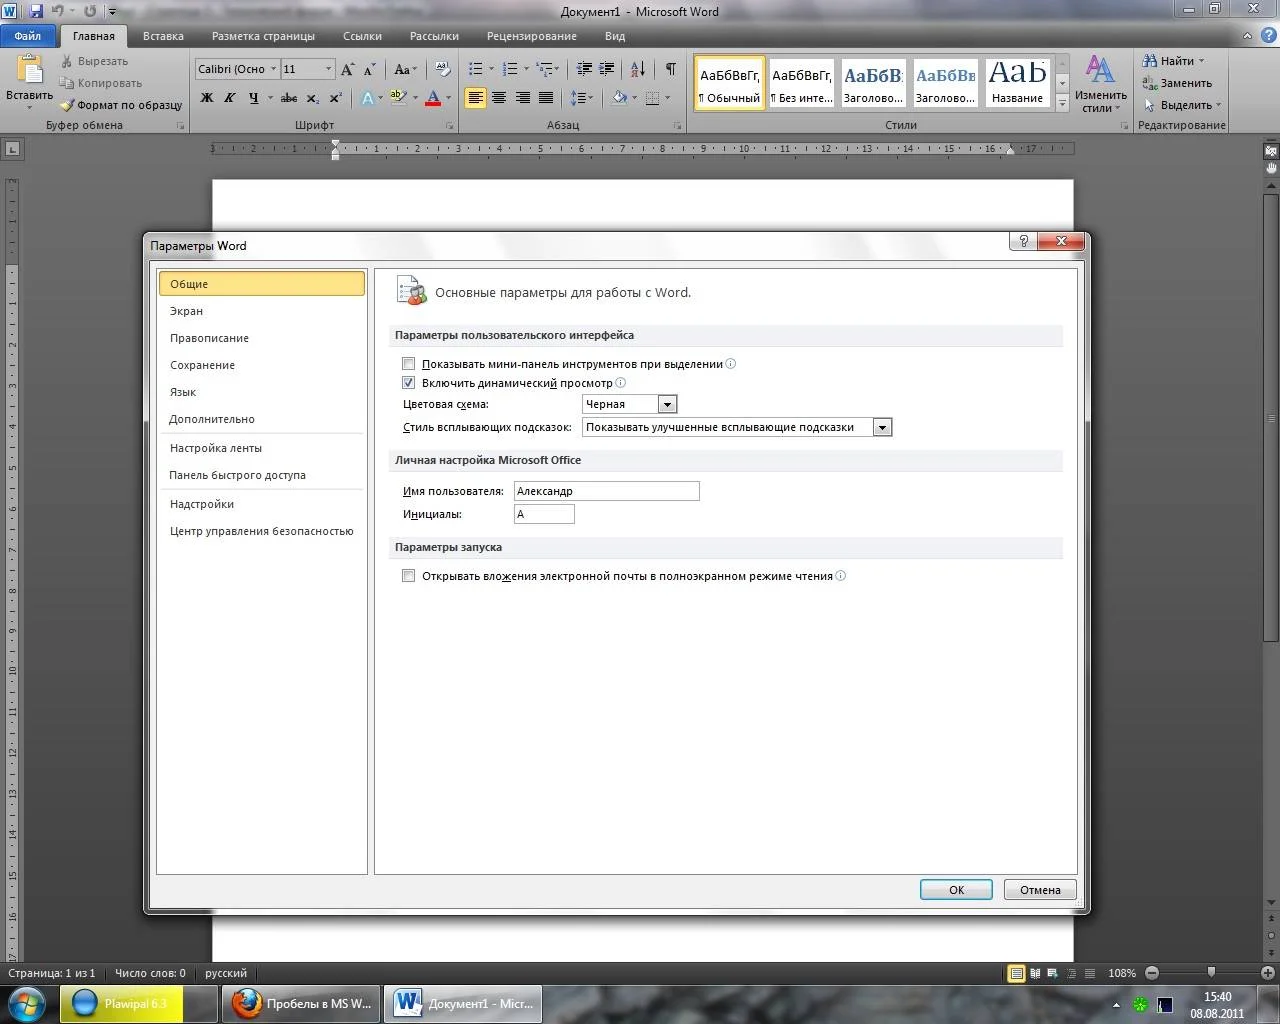The width and height of the screenshot is (1280, 1024).
Task: Click the Format Painter brush icon
Action: pyautogui.click(x=68, y=105)
